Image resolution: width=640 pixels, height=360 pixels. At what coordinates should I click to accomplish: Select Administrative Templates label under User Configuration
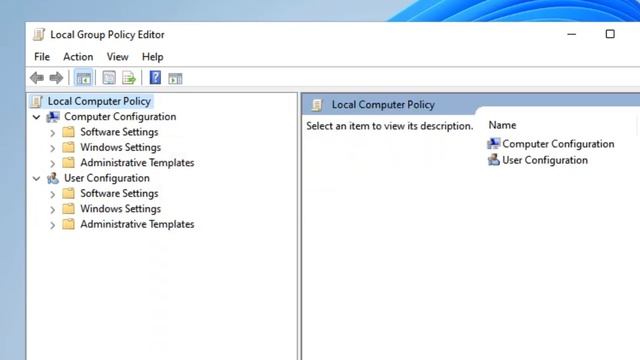(x=137, y=224)
